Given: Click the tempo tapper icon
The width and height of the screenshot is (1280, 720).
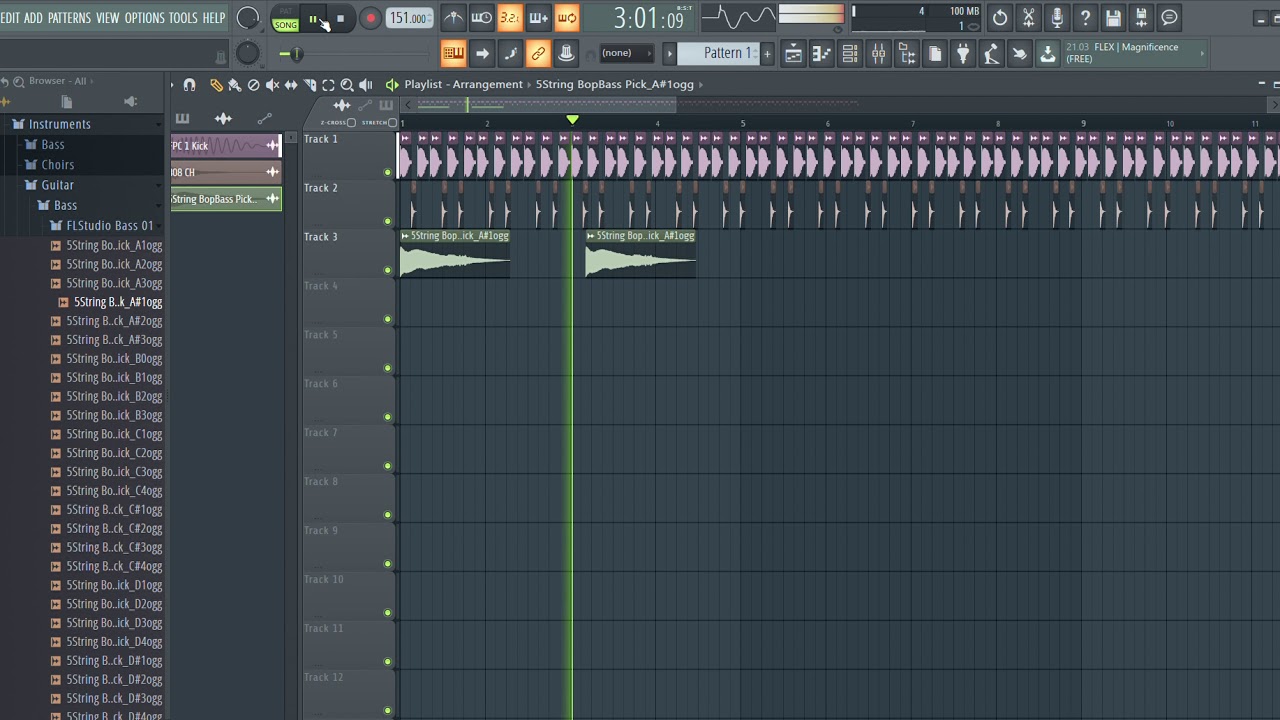Looking at the screenshot, I should click(x=991, y=54).
